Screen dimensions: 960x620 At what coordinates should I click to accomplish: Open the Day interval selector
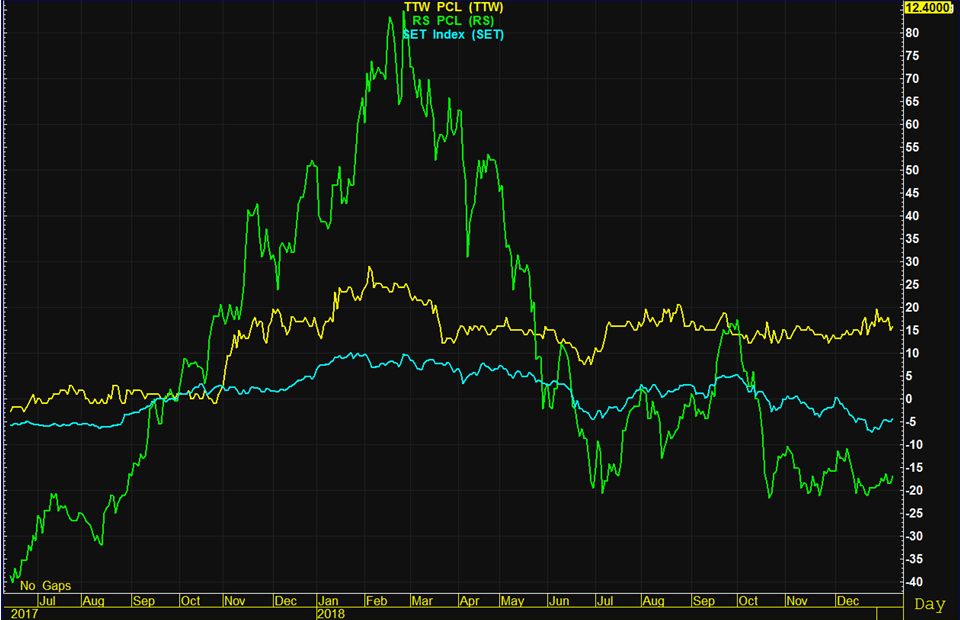click(x=929, y=605)
